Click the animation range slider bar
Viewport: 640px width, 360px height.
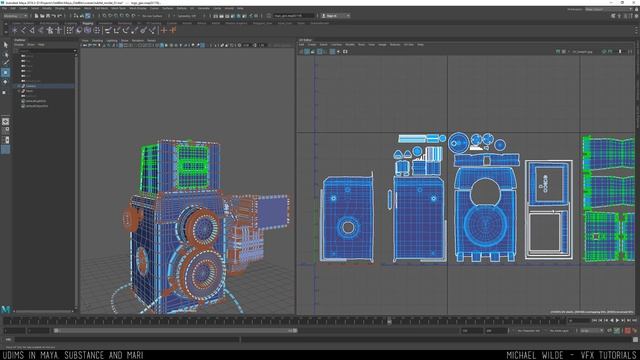tap(175, 331)
